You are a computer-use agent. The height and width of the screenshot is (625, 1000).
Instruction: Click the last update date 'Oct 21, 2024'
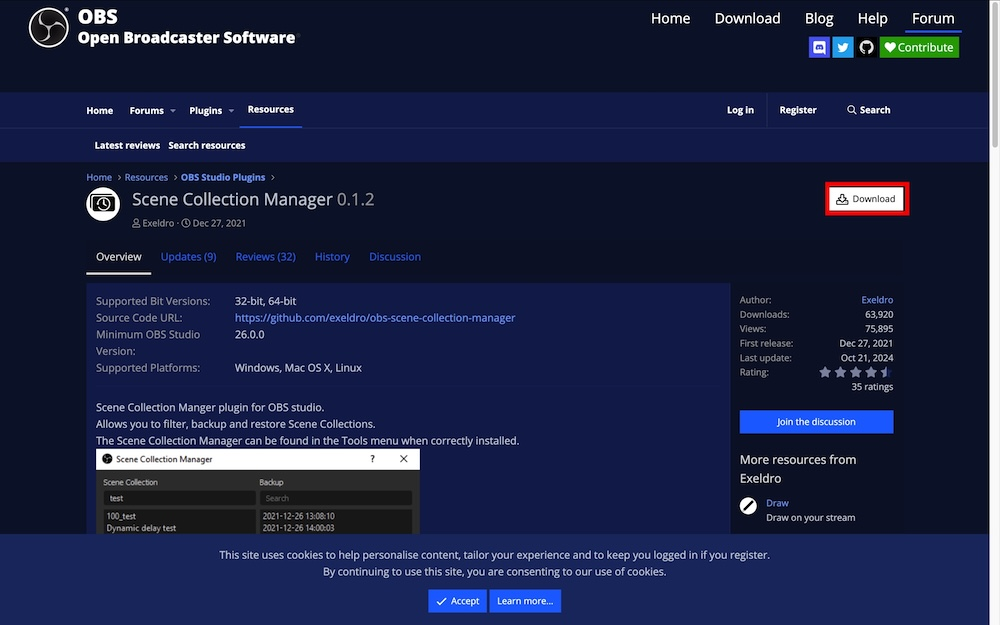(x=867, y=358)
